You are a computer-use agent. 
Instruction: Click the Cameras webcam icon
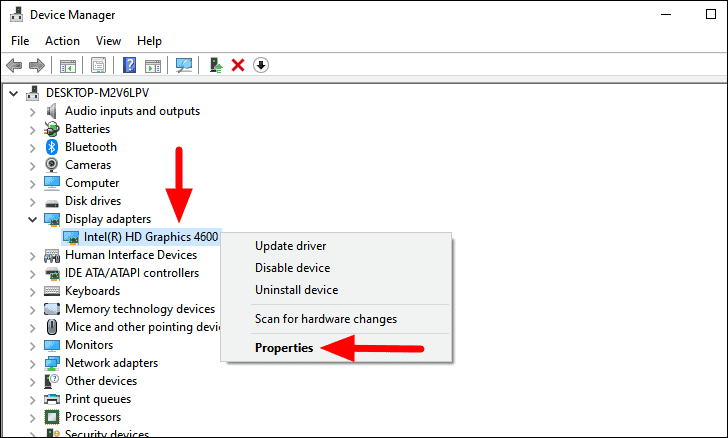pyautogui.click(x=52, y=165)
